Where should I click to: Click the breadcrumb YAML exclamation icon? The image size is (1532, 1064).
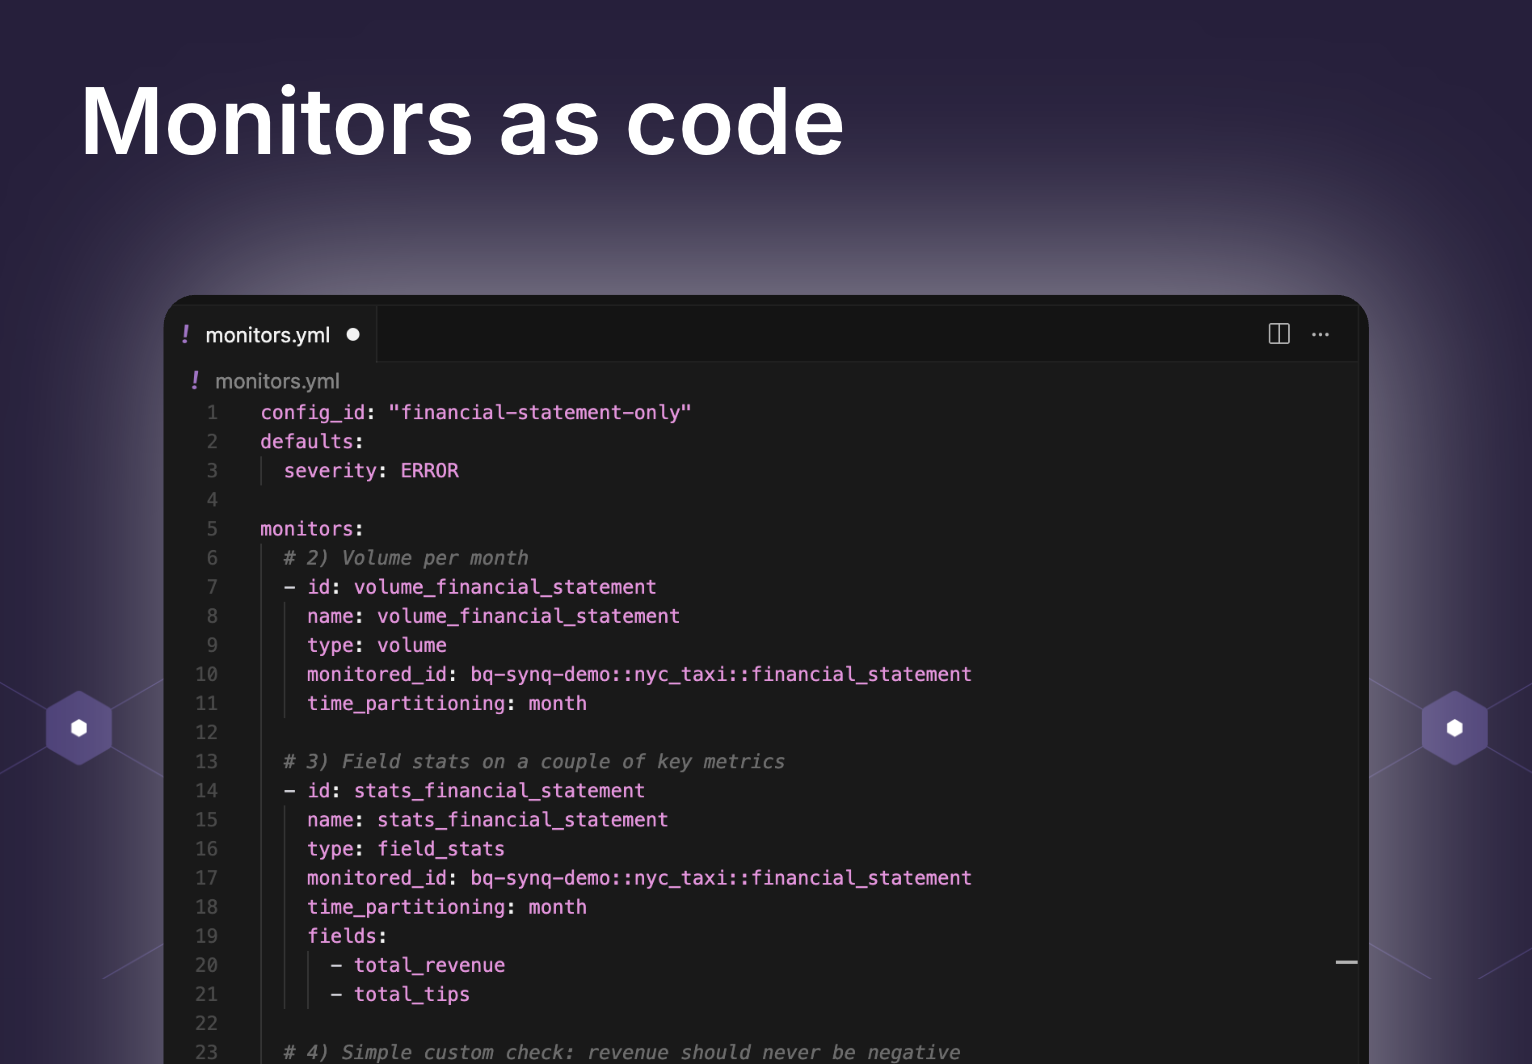point(195,380)
